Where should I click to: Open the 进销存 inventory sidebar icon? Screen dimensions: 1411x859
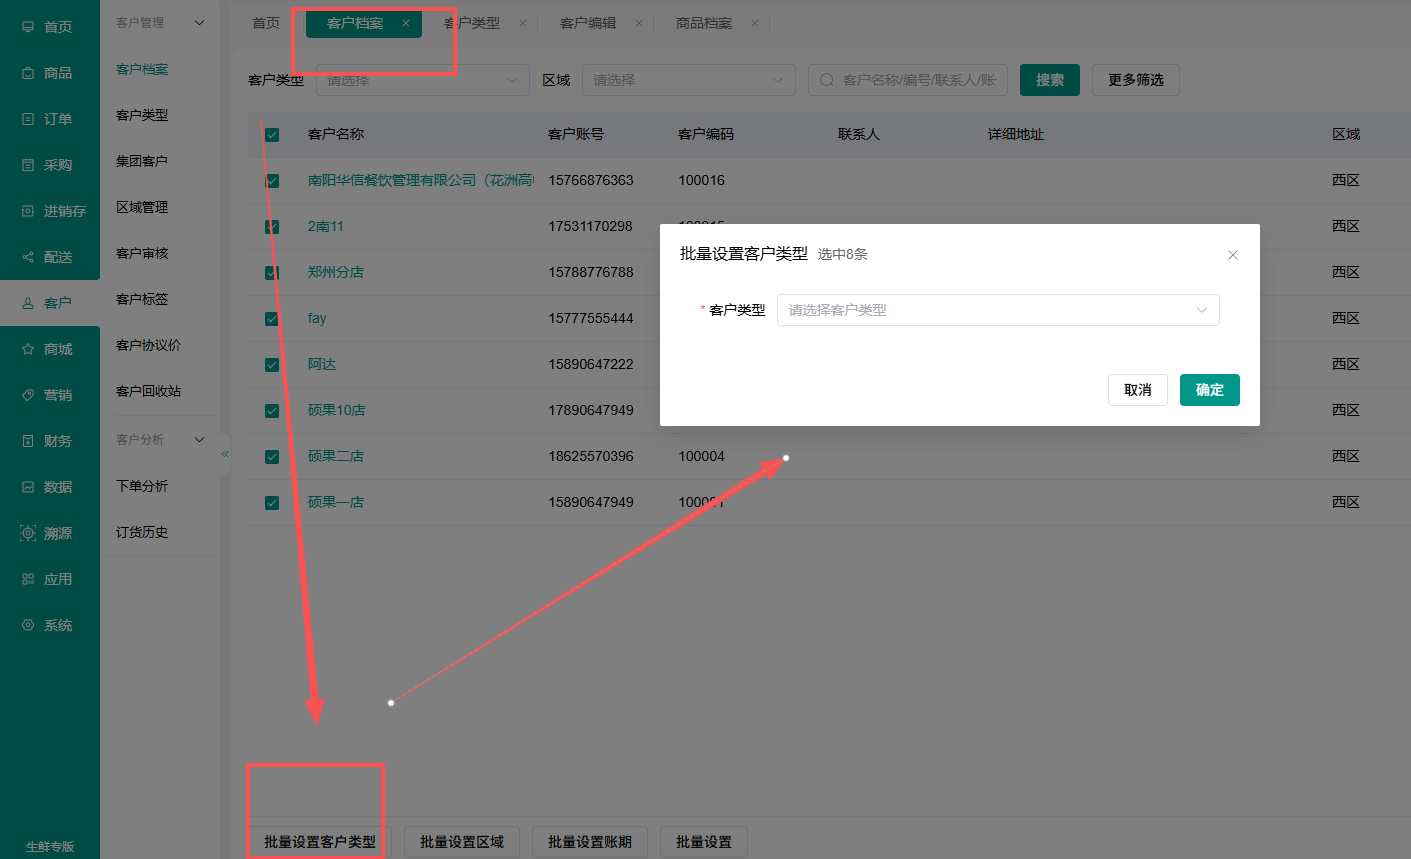pos(28,211)
